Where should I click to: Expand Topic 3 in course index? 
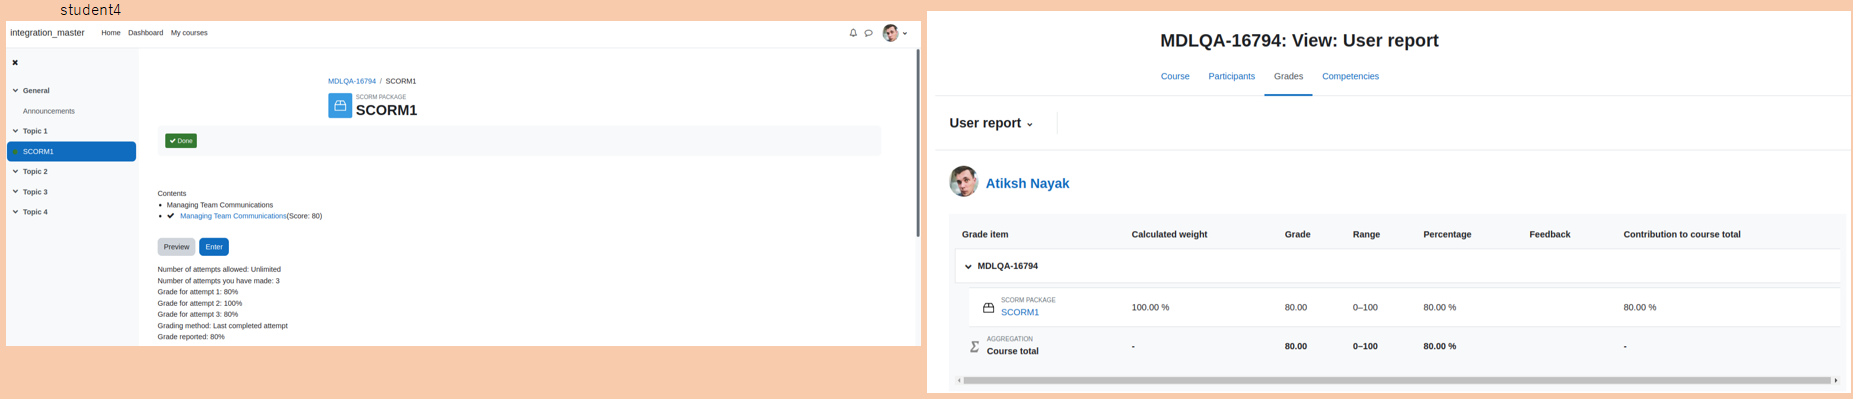pyautogui.click(x=15, y=192)
